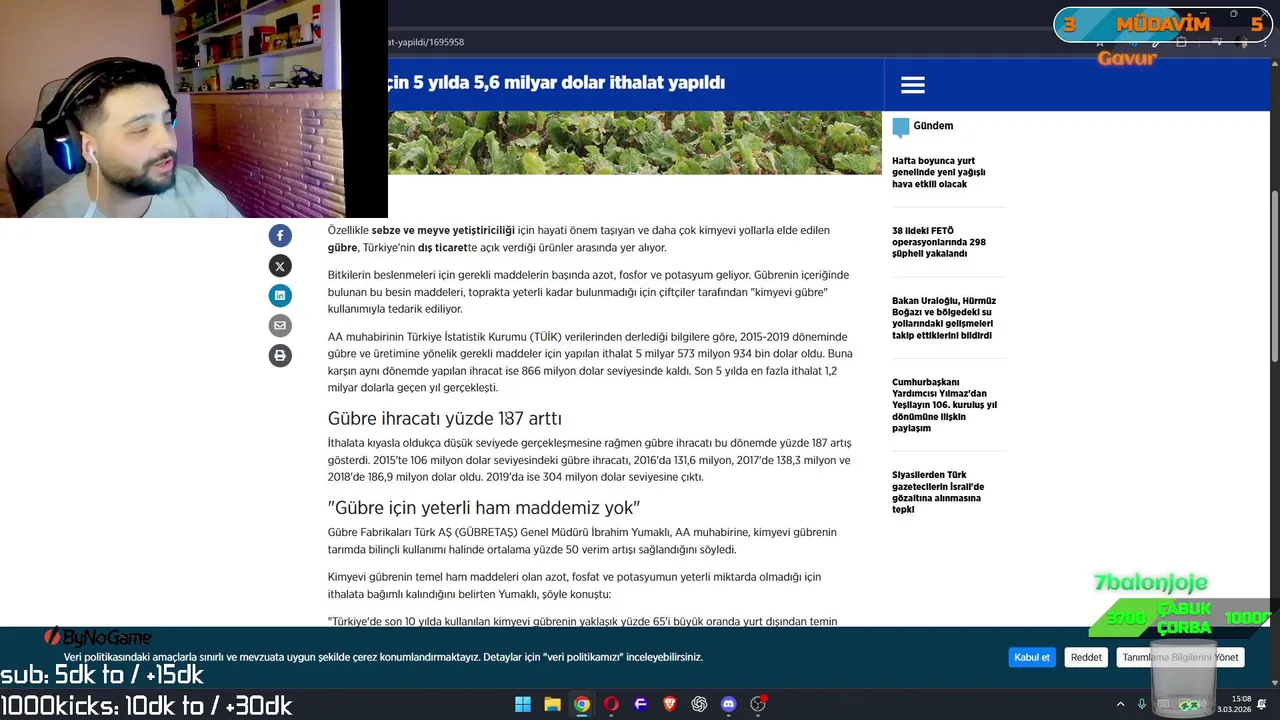Follow the 'sebze ve meyve yetiştiriciliği' link
This screenshot has height=720, width=1280.
pyautogui.click(x=443, y=230)
